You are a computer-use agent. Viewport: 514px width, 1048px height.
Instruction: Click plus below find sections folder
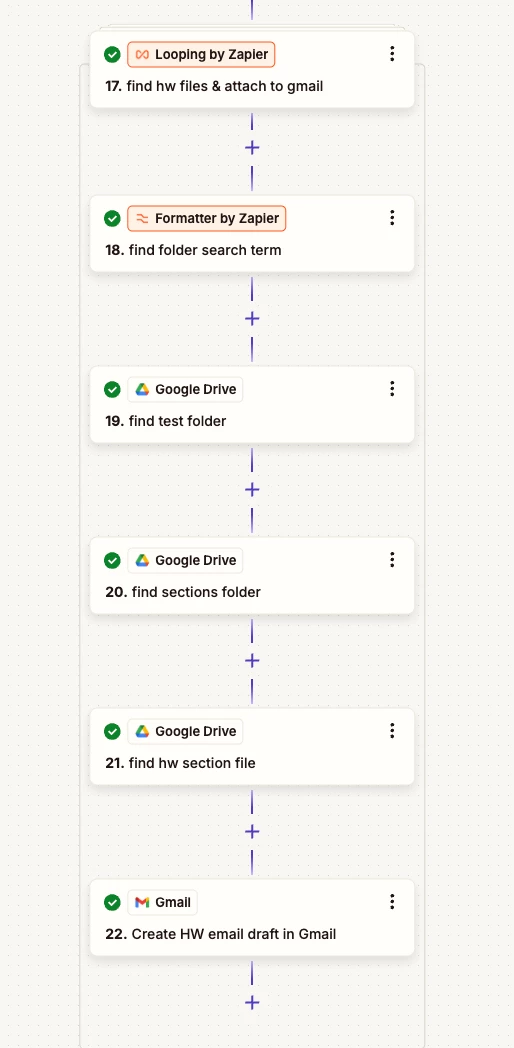252,661
